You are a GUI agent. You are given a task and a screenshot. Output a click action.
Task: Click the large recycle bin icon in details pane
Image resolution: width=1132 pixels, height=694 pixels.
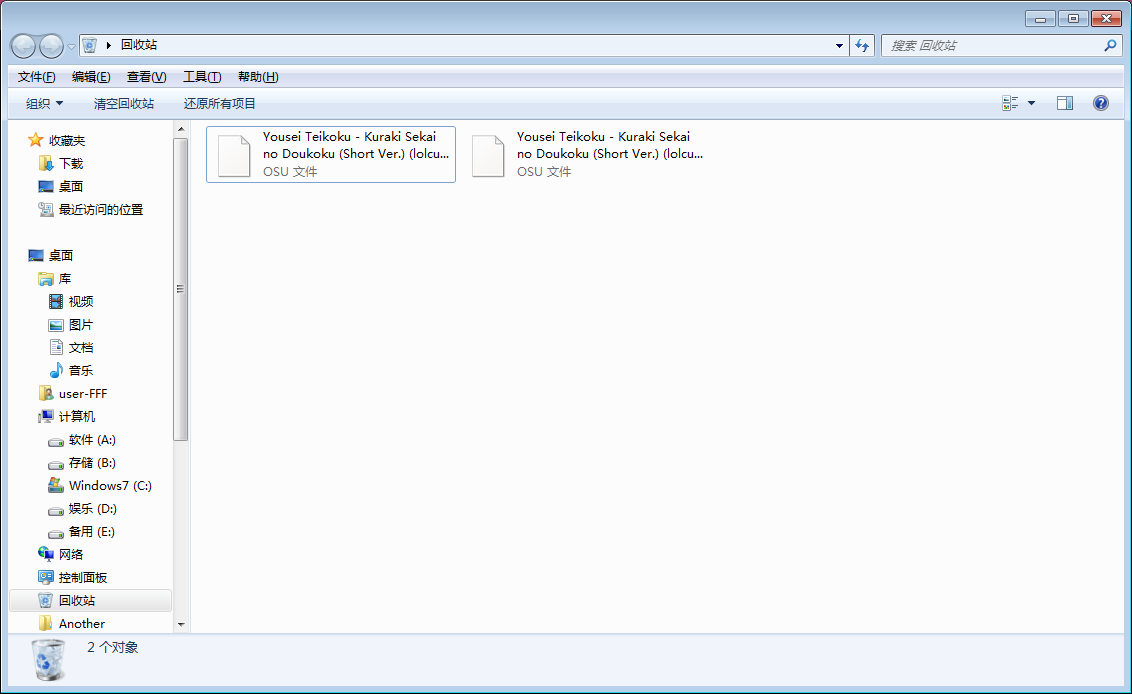point(48,659)
